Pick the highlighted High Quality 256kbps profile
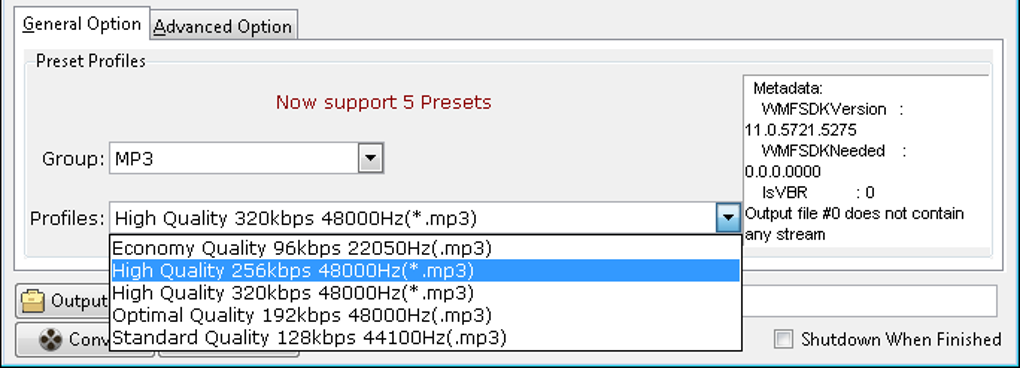The height and width of the screenshot is (368, 1020). (425, 270)
